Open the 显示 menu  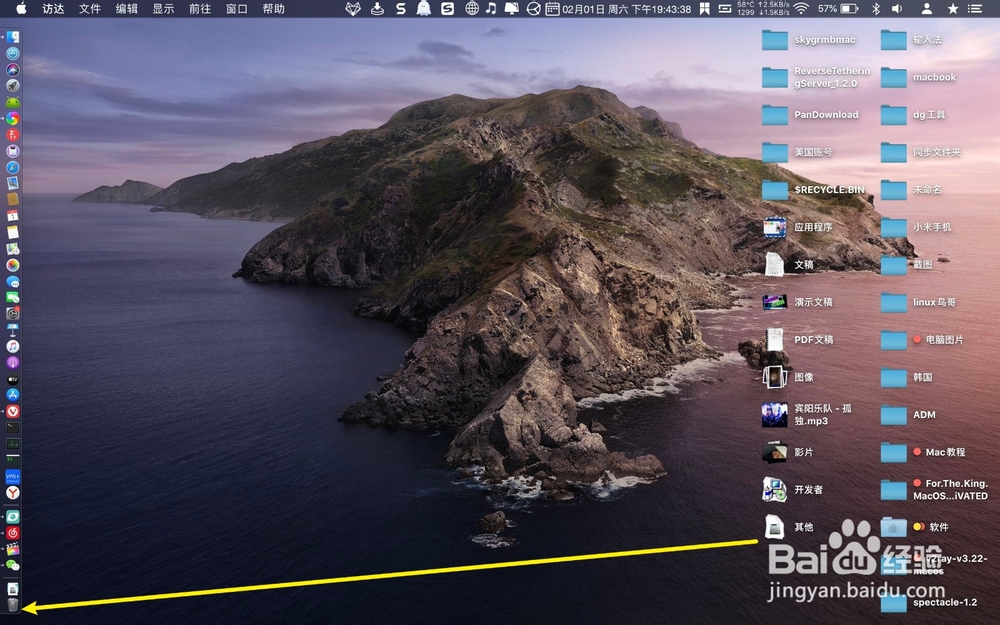click(x=163, y=8)
